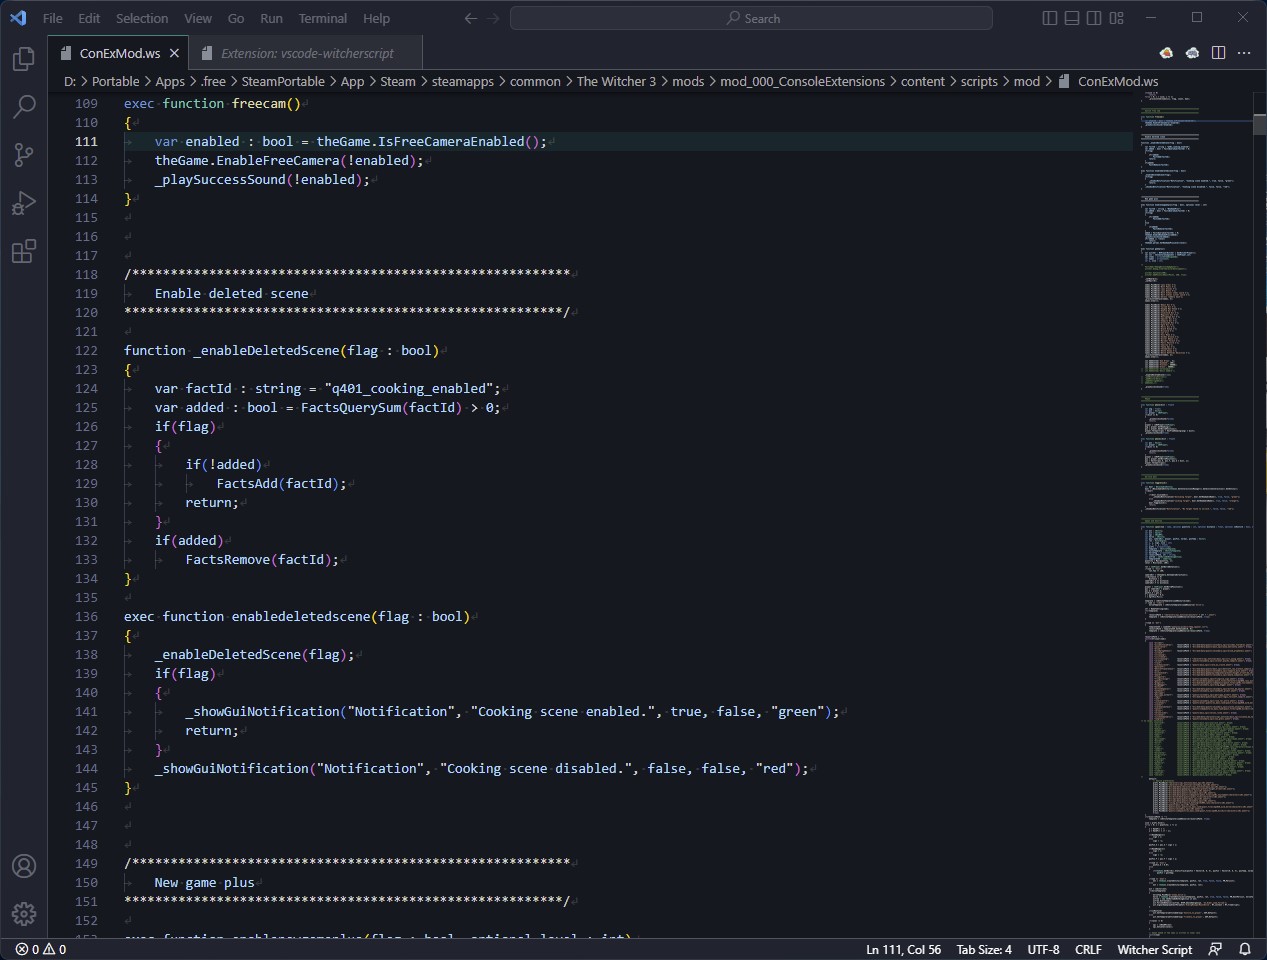Change encoding via the UTF-8 indicator
This screenshot has height=960, width=1267.
[x=1043, y=949]
